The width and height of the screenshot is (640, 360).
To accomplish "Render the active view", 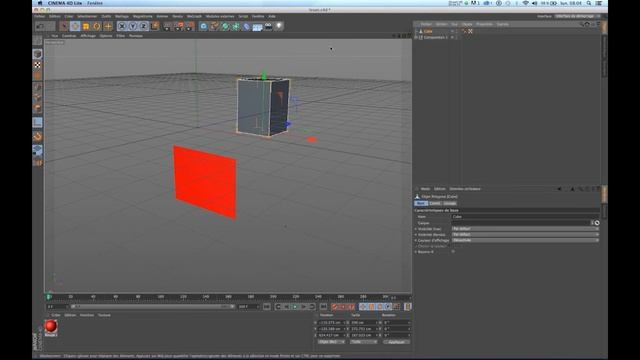I will 167,26.
